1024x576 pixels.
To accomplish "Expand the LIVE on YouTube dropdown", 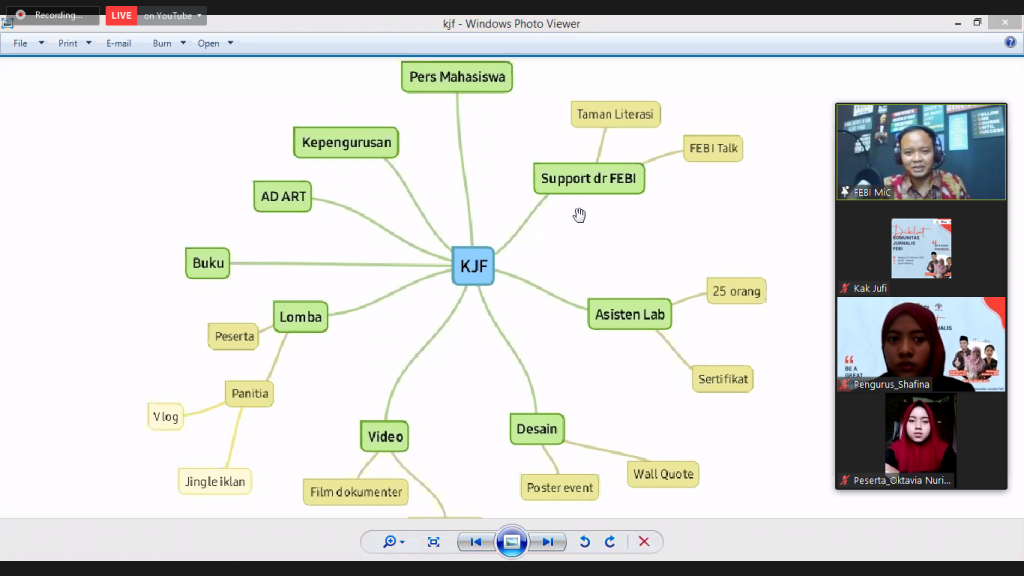I will coord(173,16).
